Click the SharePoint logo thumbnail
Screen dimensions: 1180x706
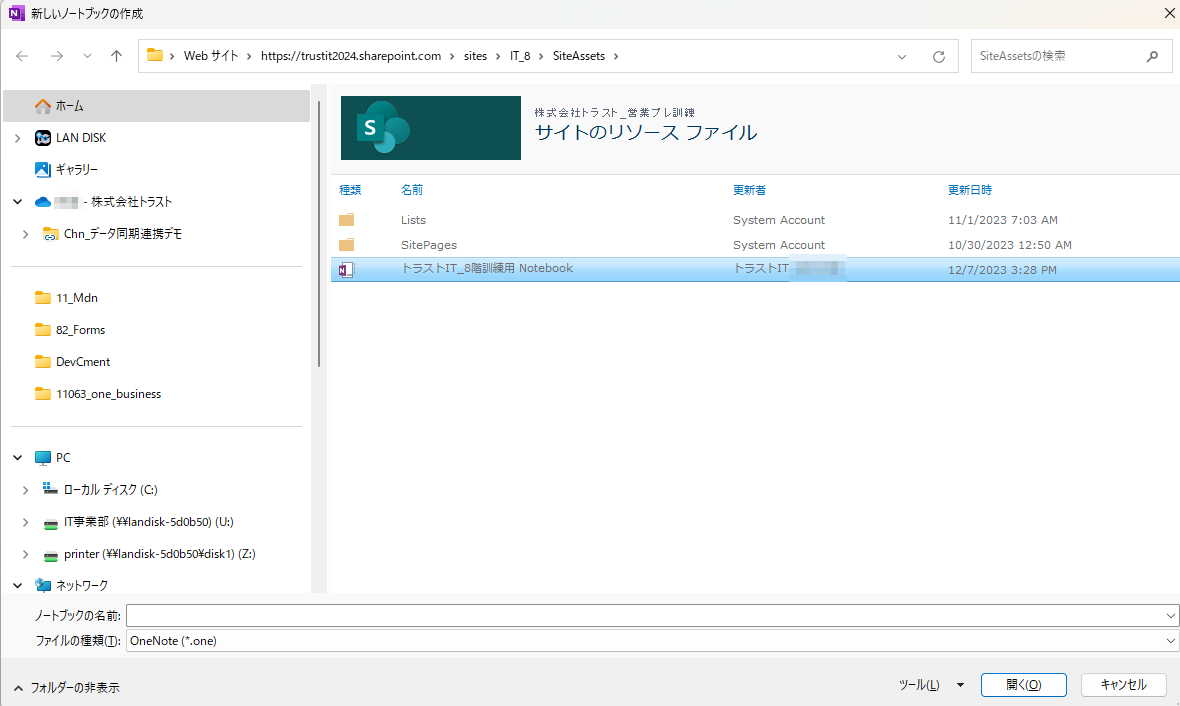(x=431, y=128)
